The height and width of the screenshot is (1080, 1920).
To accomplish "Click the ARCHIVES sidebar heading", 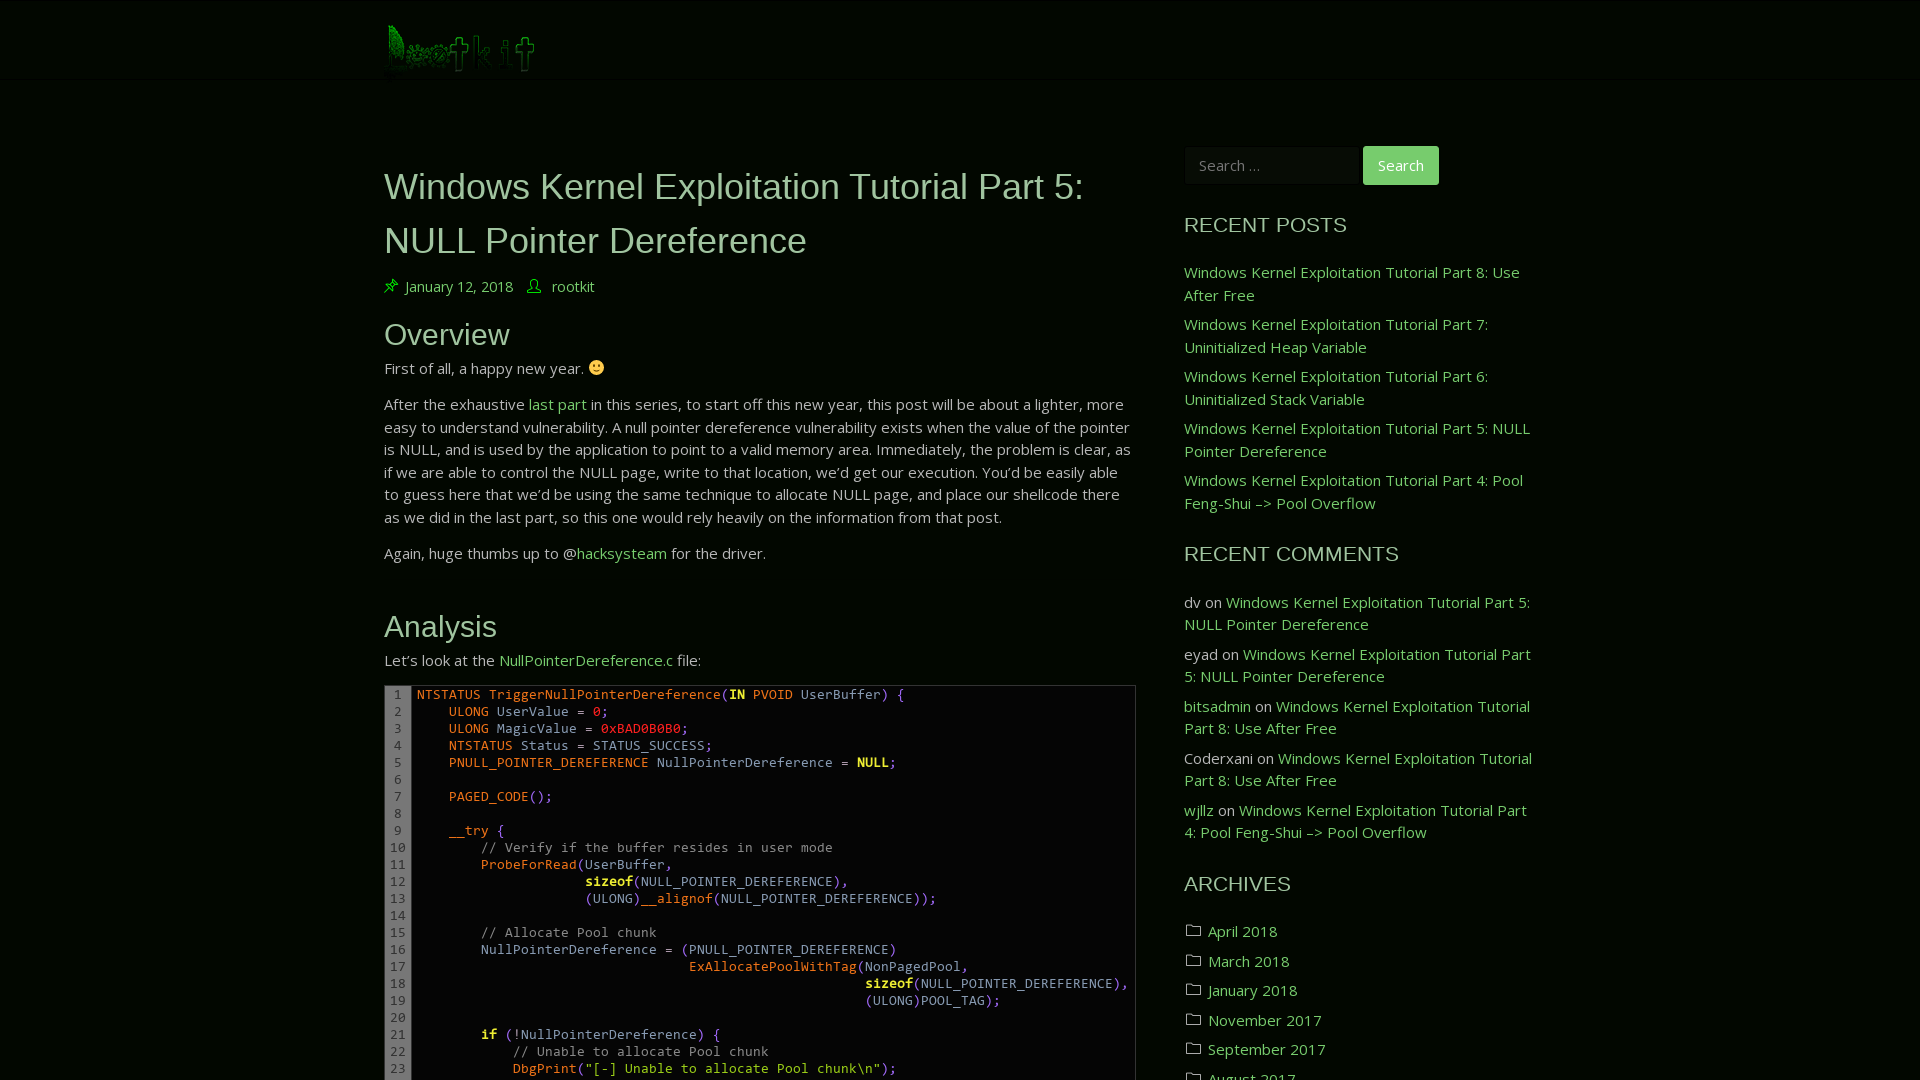I will pyautogui.click(x=1237, y=884).
